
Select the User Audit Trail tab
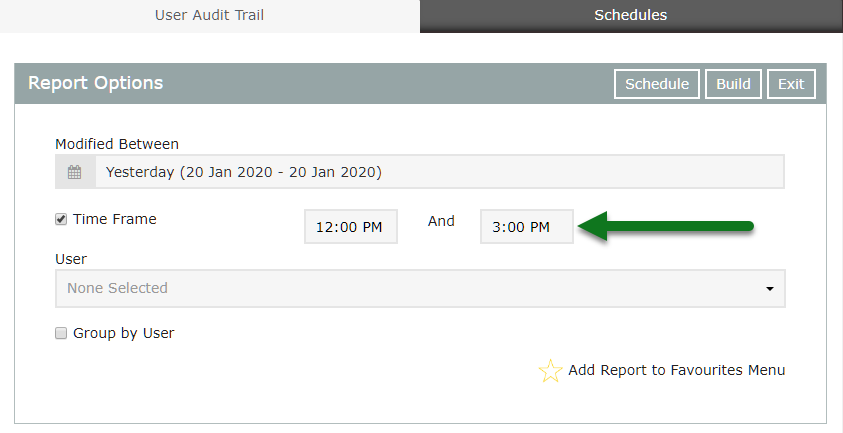click(x=210, y=15)
